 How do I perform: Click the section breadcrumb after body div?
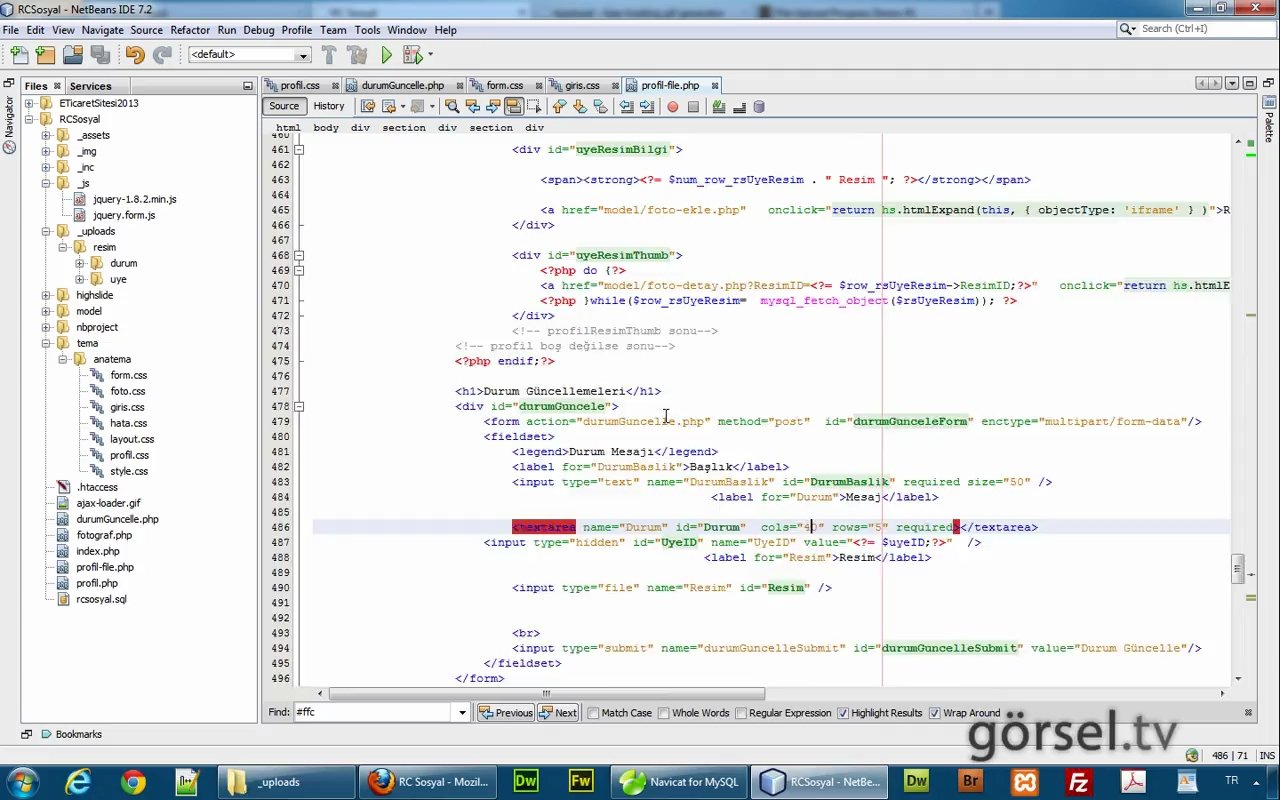[404, 128]
